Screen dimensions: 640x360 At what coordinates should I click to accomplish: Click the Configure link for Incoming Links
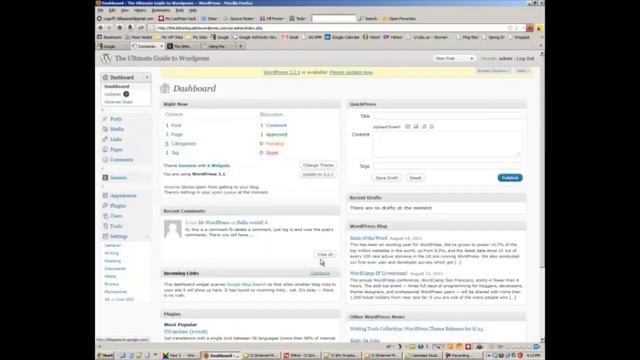pos(320,273)
